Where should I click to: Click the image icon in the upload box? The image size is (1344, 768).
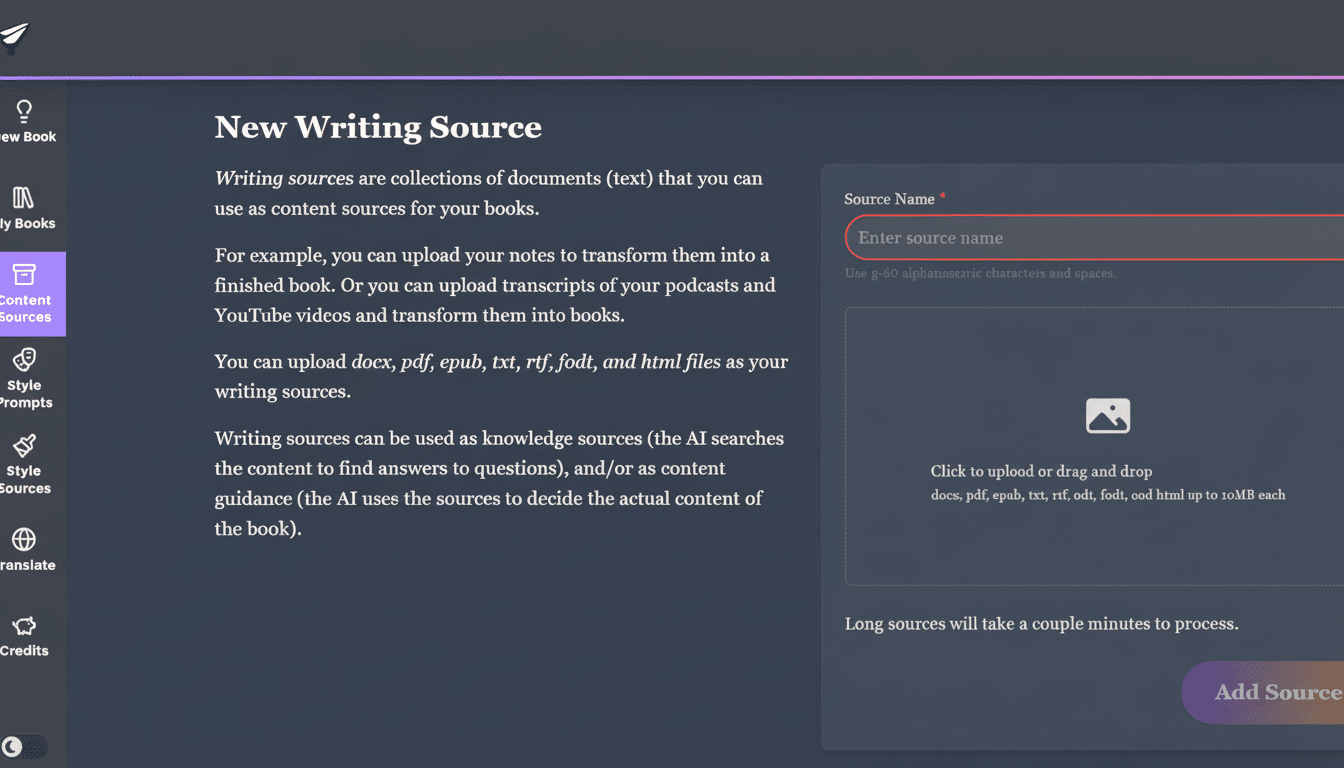coord(1107,415)
